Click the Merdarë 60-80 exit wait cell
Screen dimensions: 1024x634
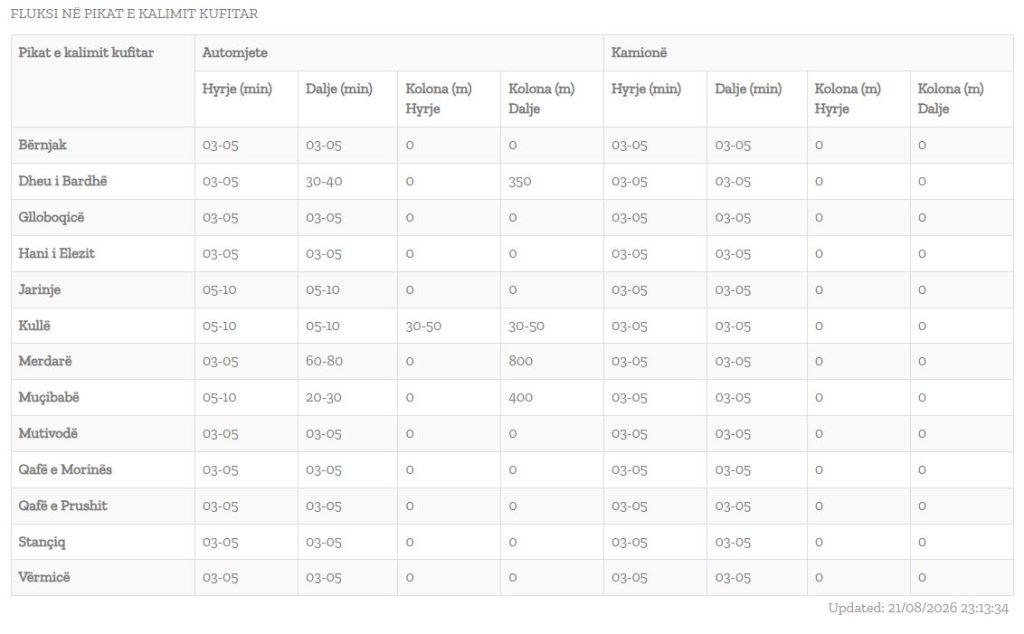tap(324, 361)
